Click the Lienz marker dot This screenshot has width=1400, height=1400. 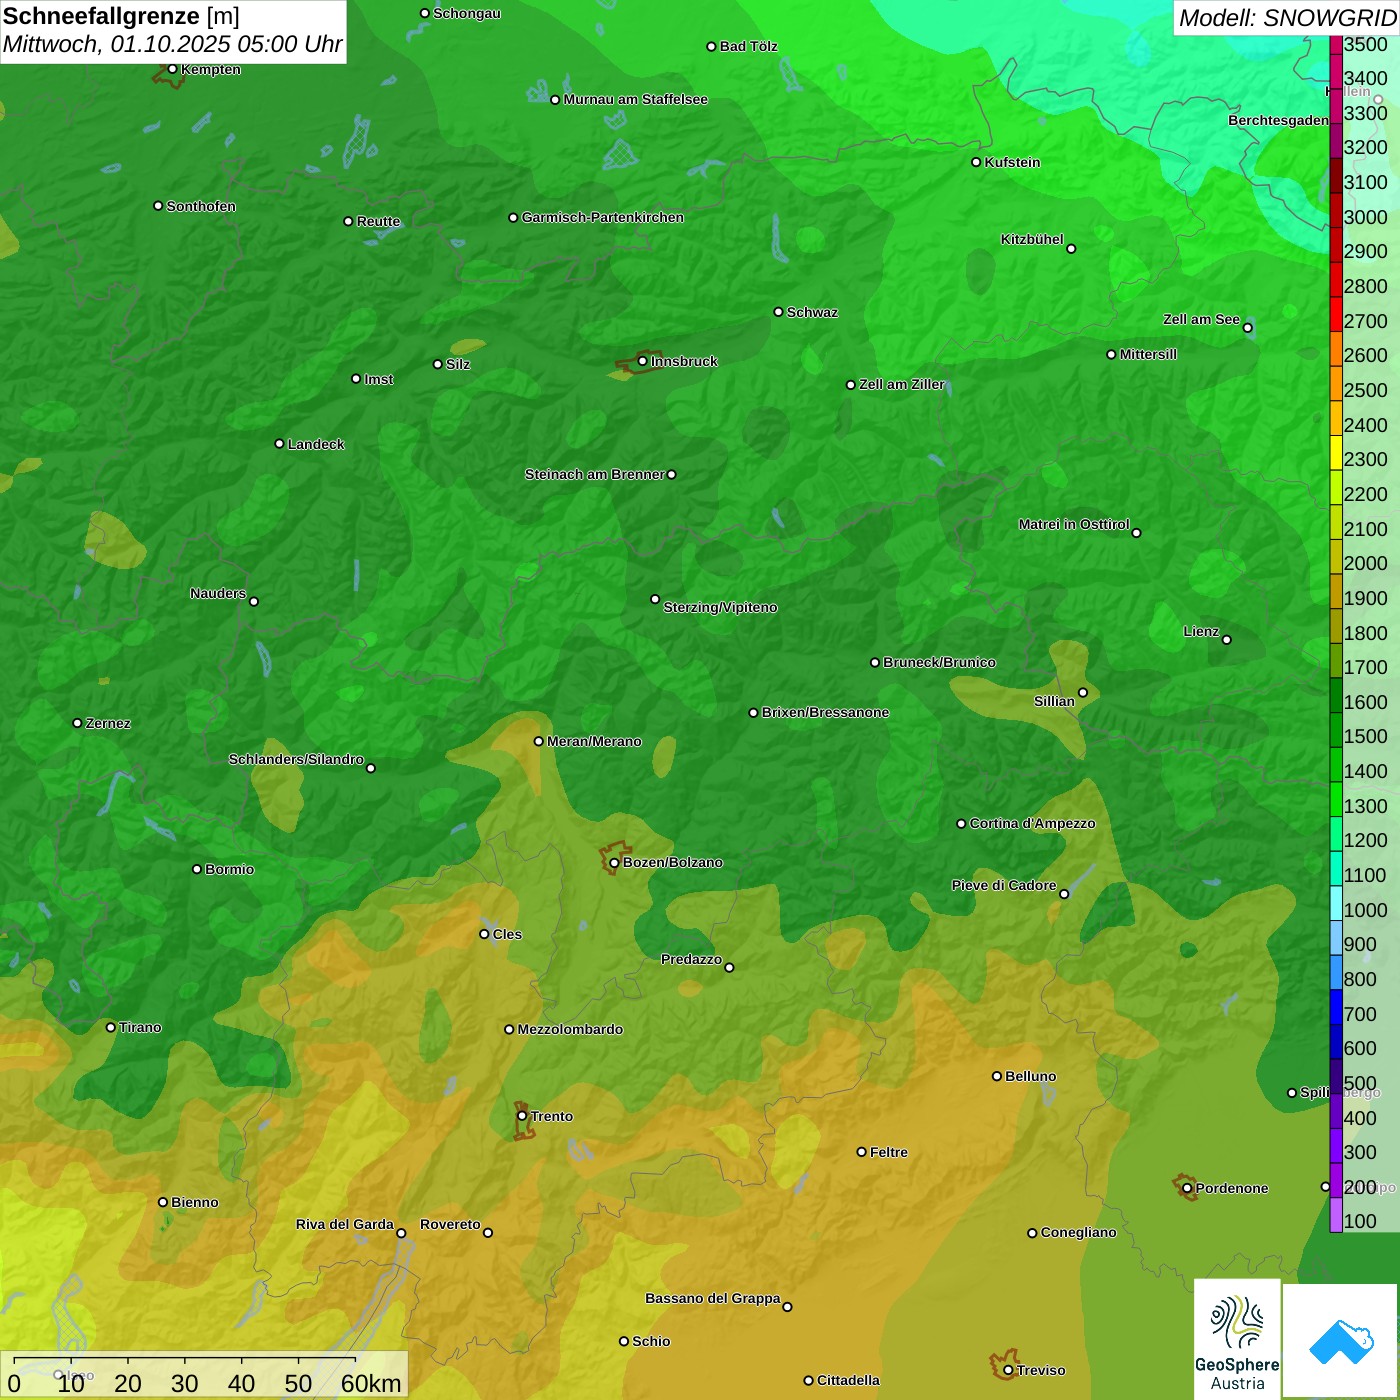pyautogui.click(x=1227, y=640)
